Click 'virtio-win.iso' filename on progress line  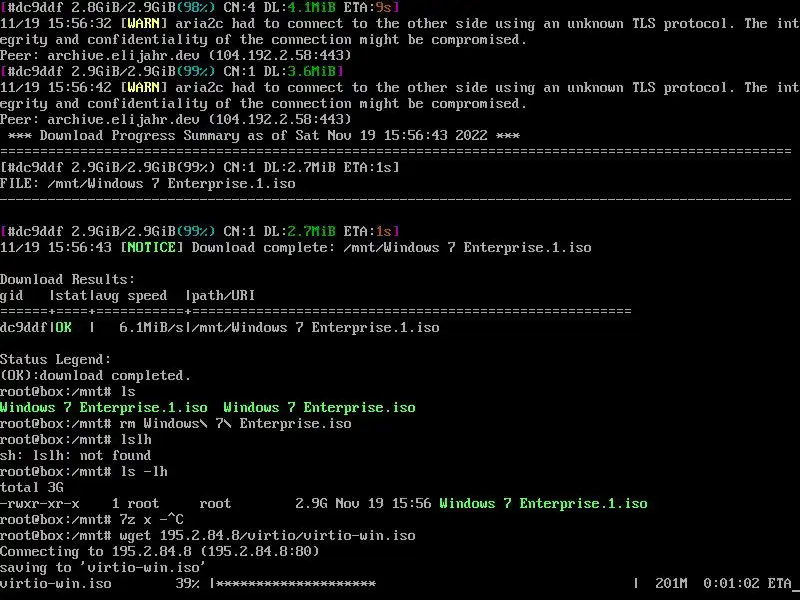click(x=56, y=584)
